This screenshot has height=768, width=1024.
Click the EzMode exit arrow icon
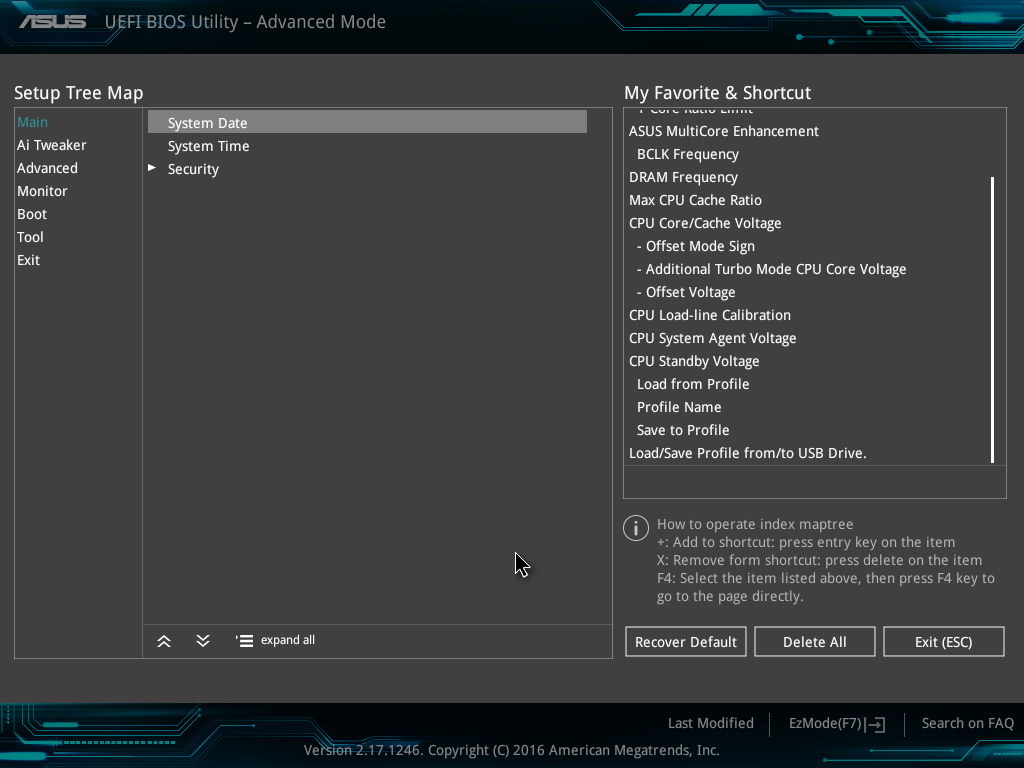(x=875, y=724)
